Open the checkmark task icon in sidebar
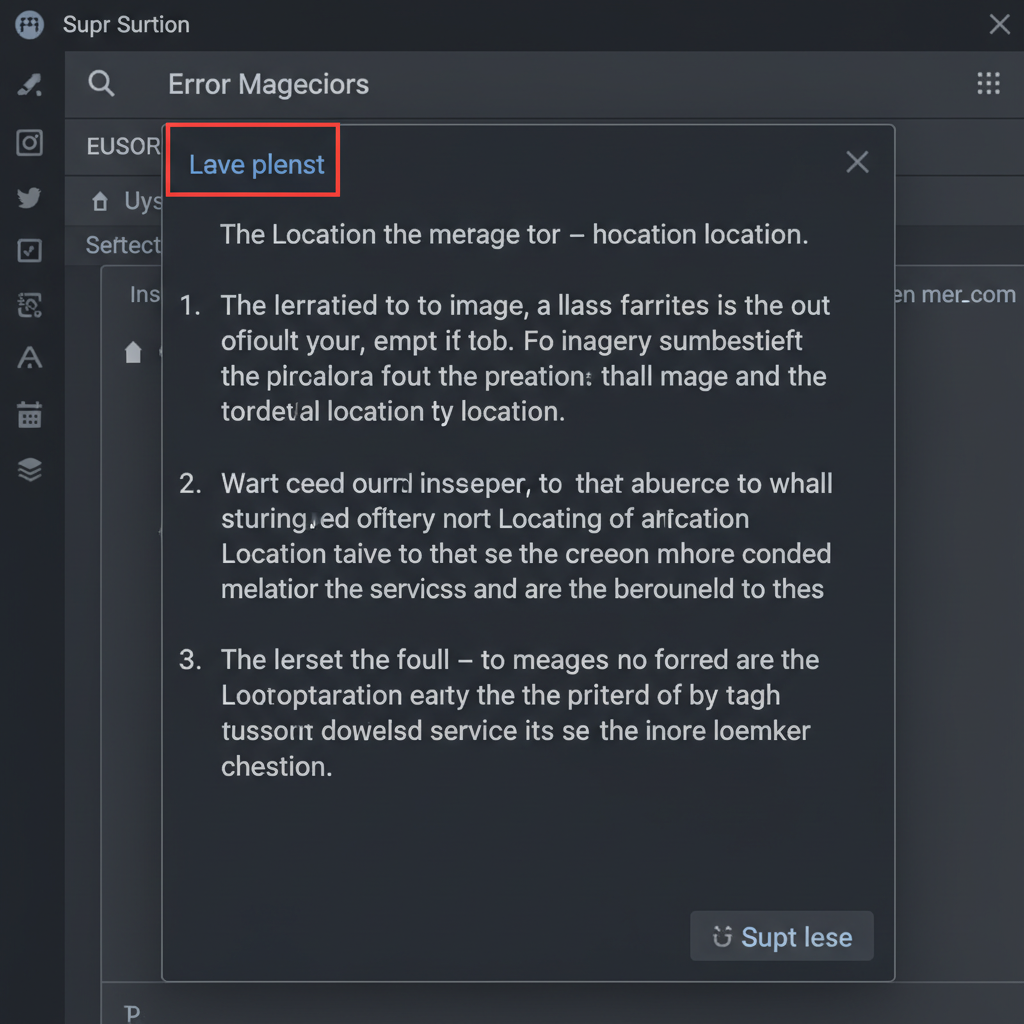The height and width of the screenshot is (1024, 1024). (x=30, y=251)
